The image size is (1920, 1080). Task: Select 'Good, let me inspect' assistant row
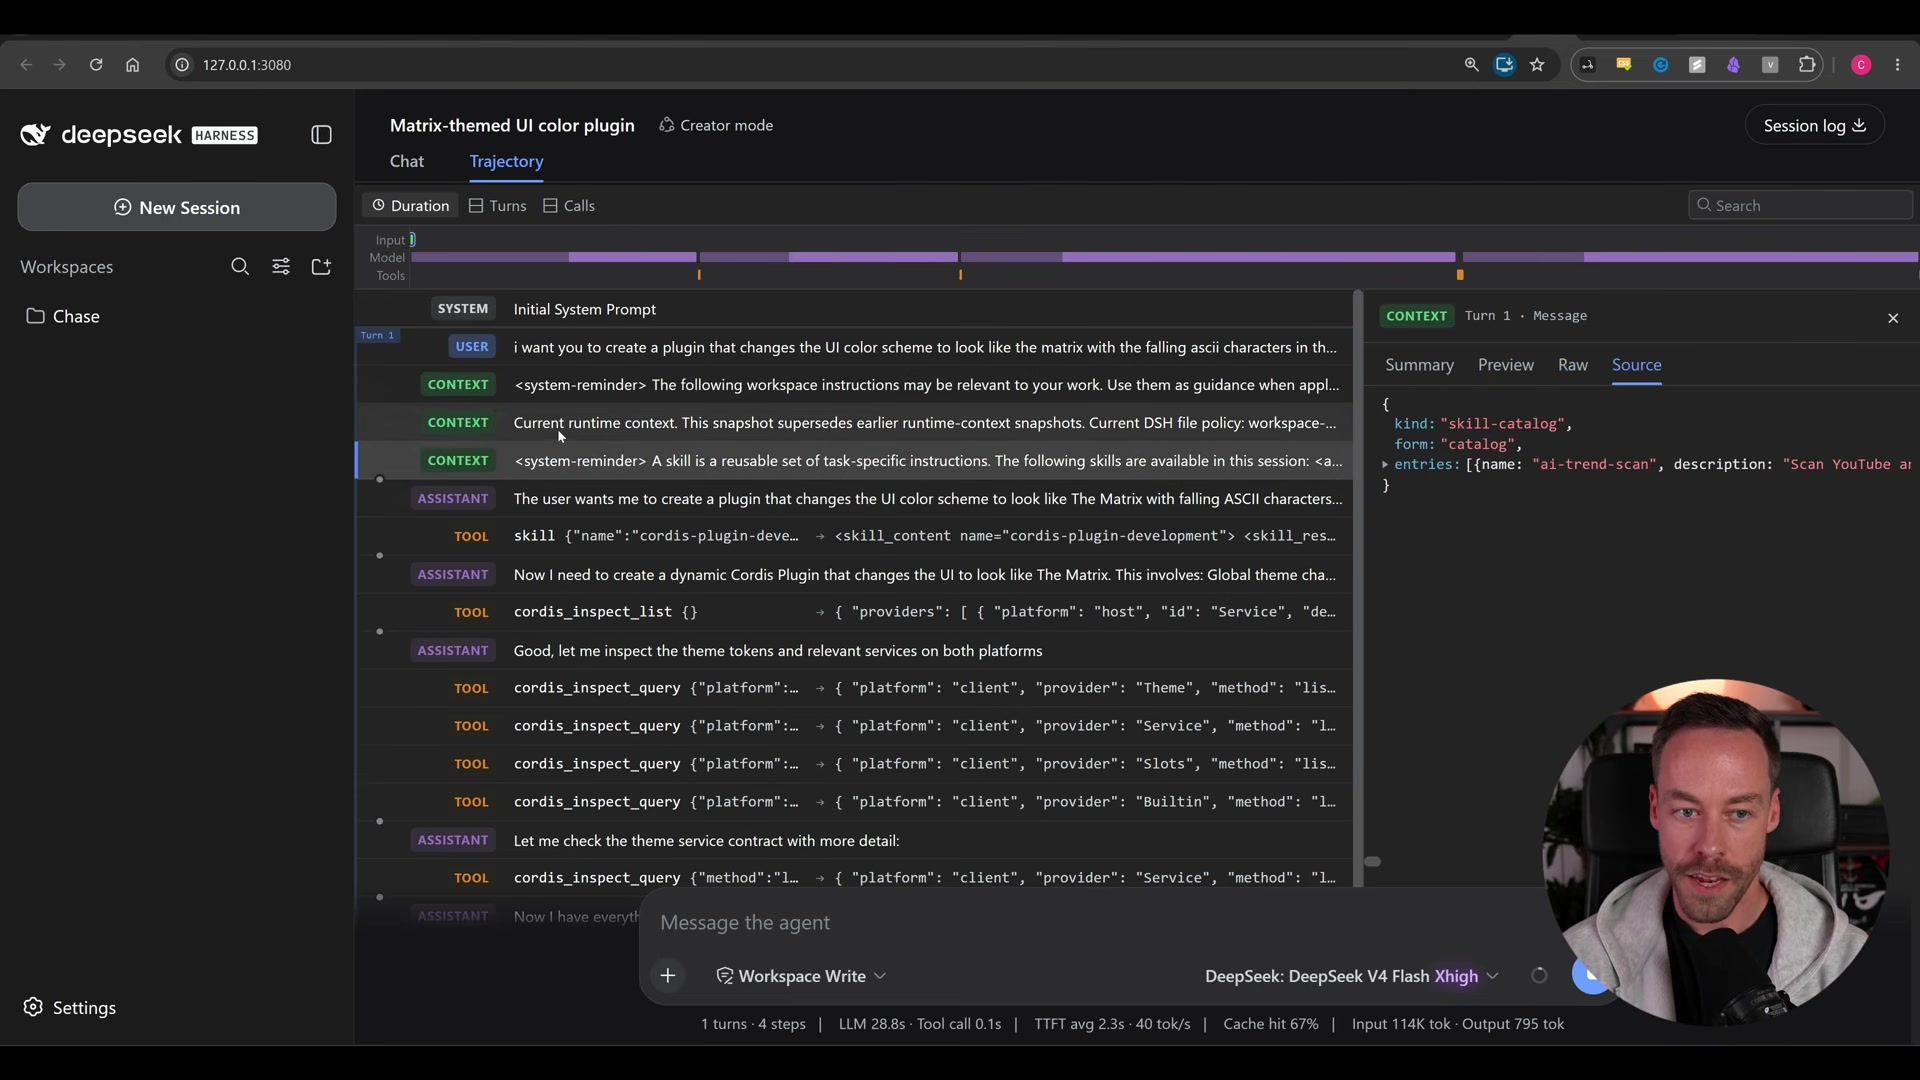[x=854, y=651]
